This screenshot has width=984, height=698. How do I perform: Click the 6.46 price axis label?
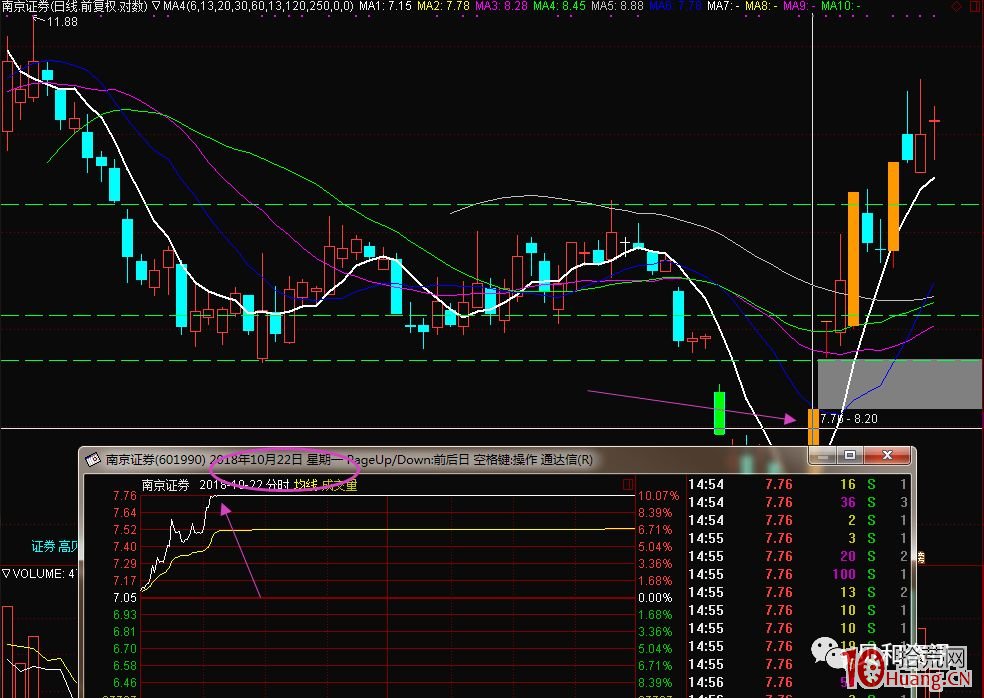tap(124, 682)
